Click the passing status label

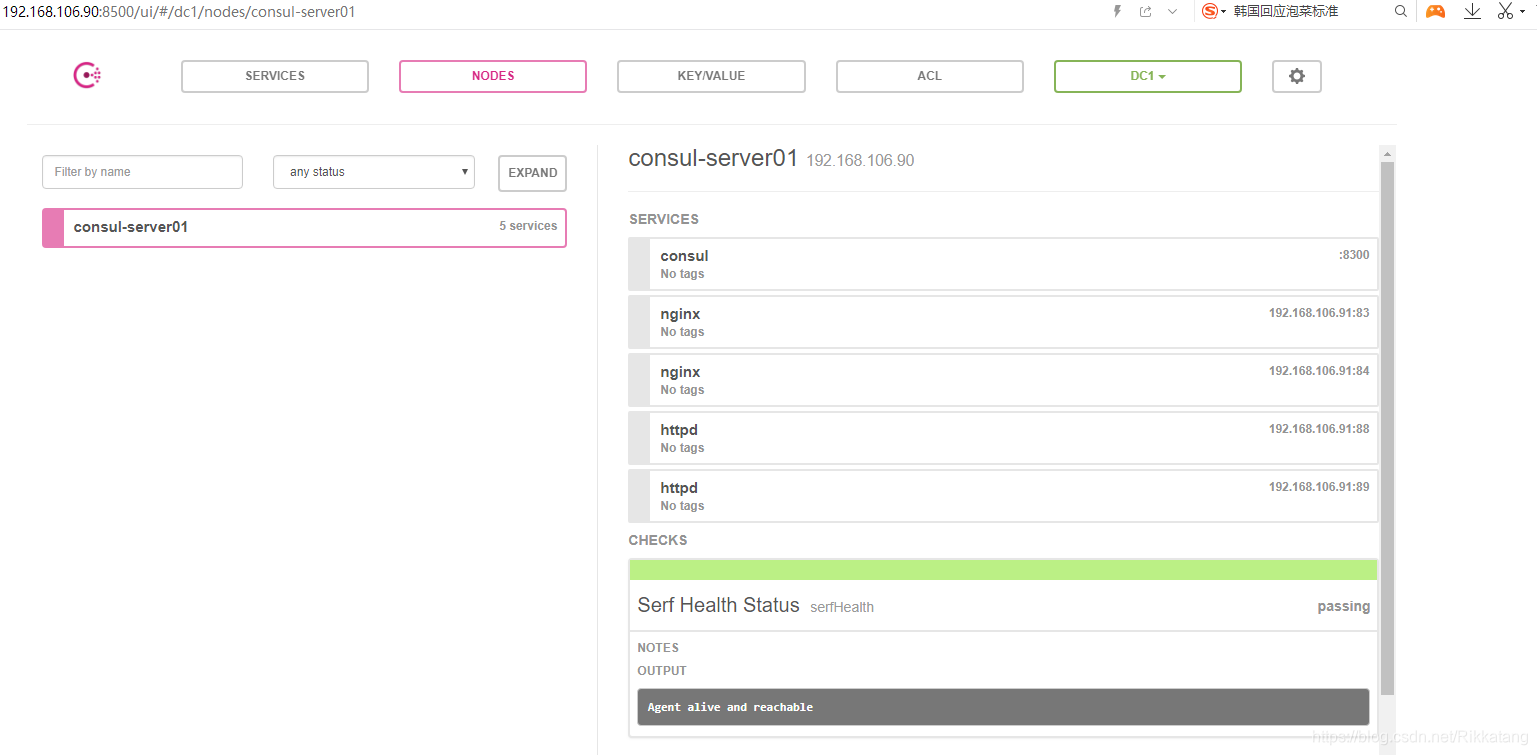pyautogui.click(x=1343, y=606)
